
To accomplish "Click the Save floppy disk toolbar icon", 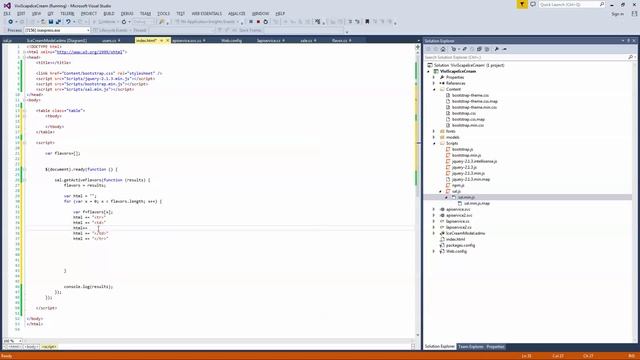I will click(51, 22).
